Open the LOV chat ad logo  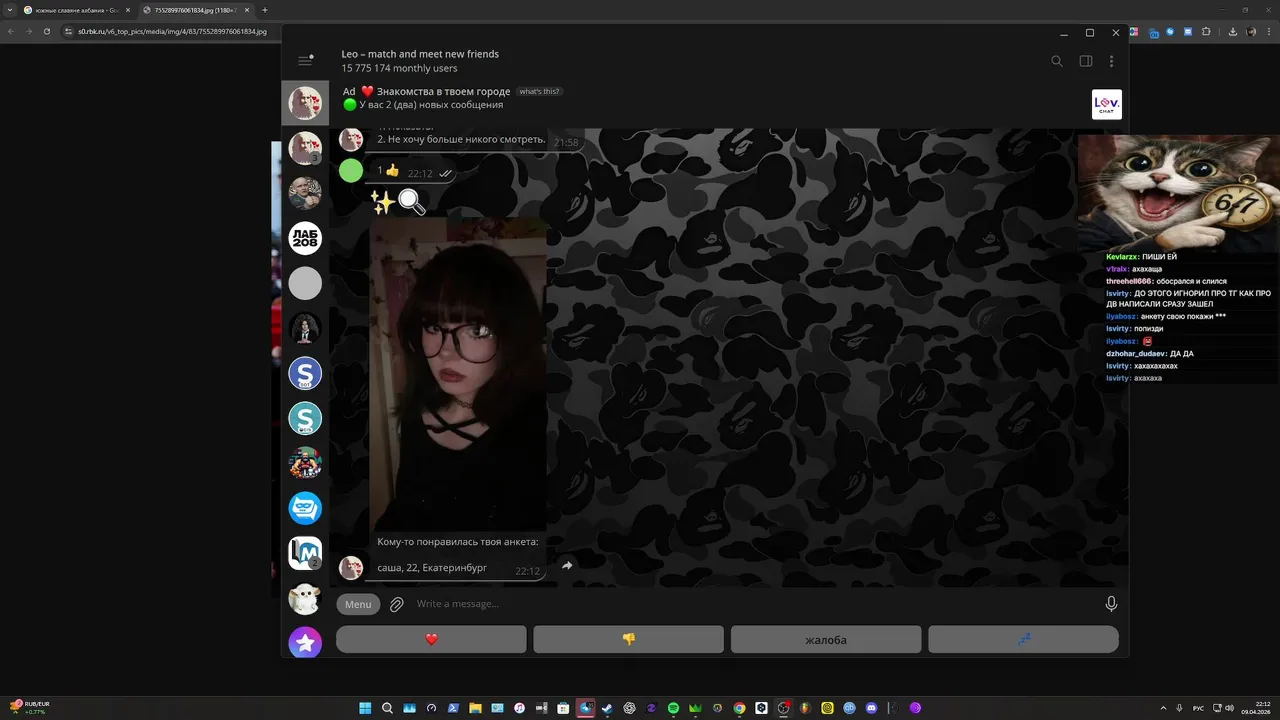click(1107, 104)
